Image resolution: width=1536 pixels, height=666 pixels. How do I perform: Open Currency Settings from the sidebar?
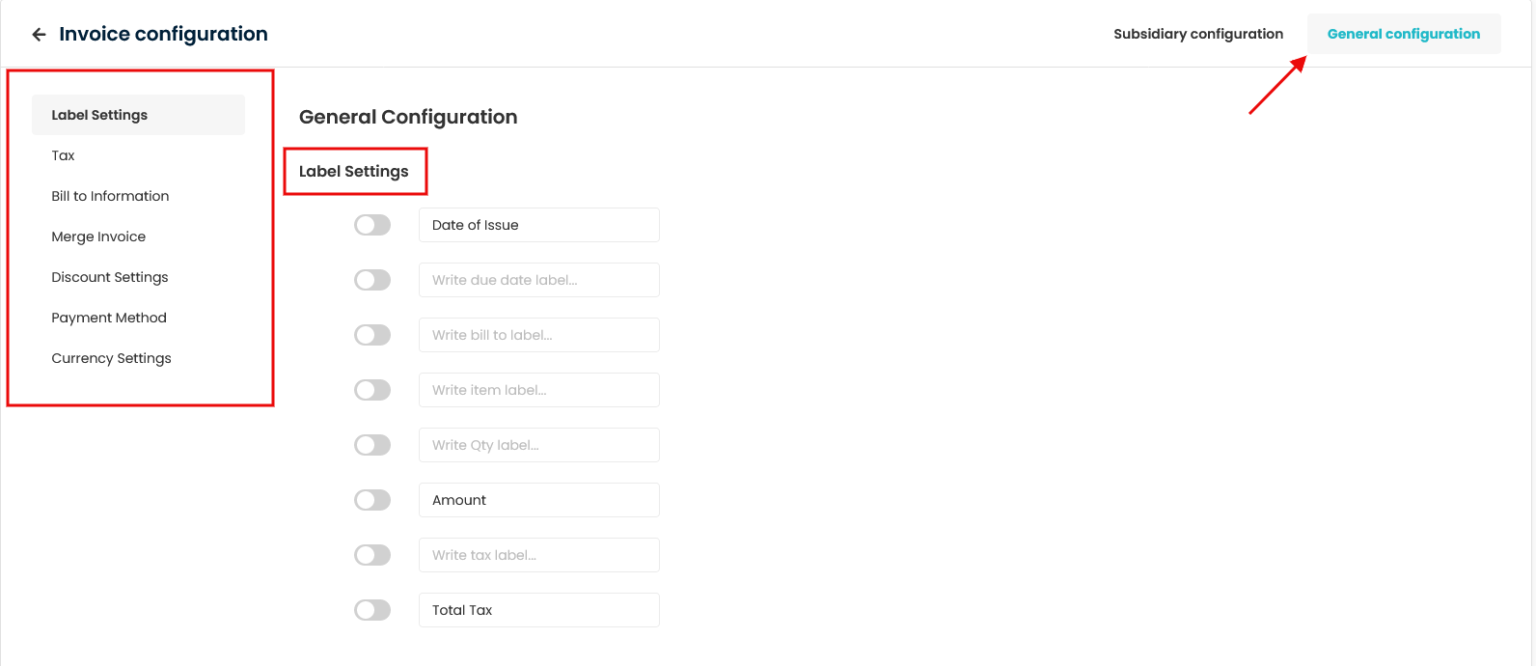point(111,358)
